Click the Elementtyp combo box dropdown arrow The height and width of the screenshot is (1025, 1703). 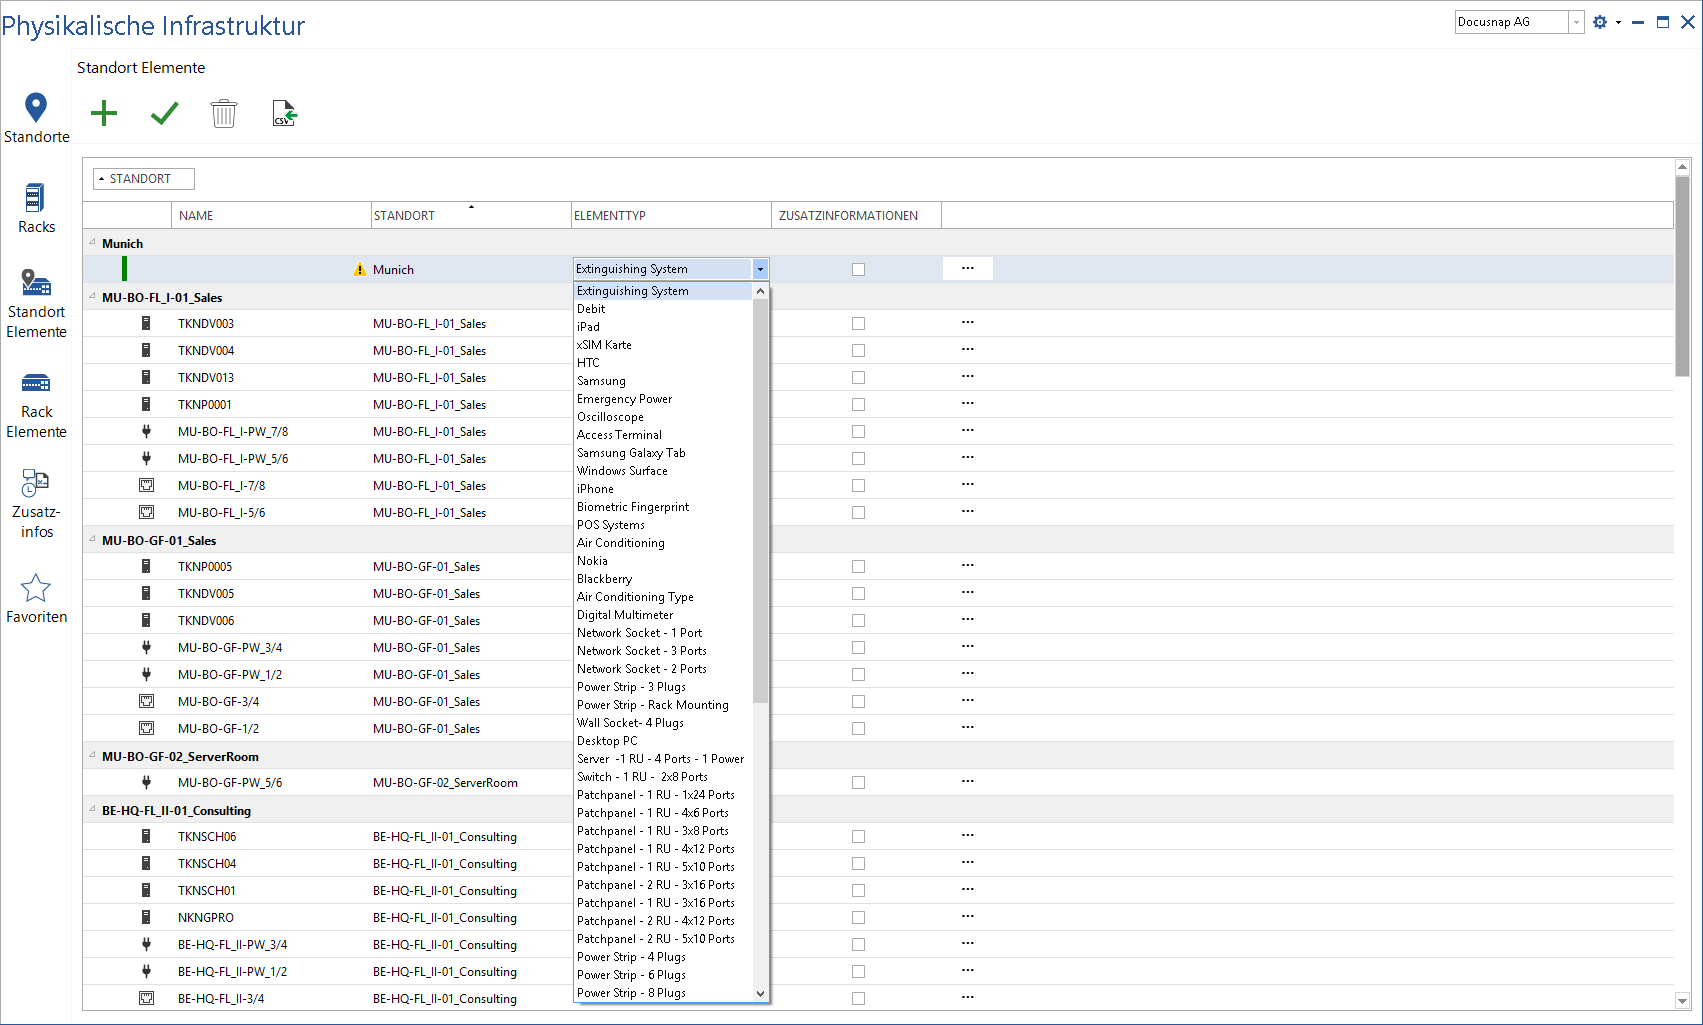click(760, 269)
